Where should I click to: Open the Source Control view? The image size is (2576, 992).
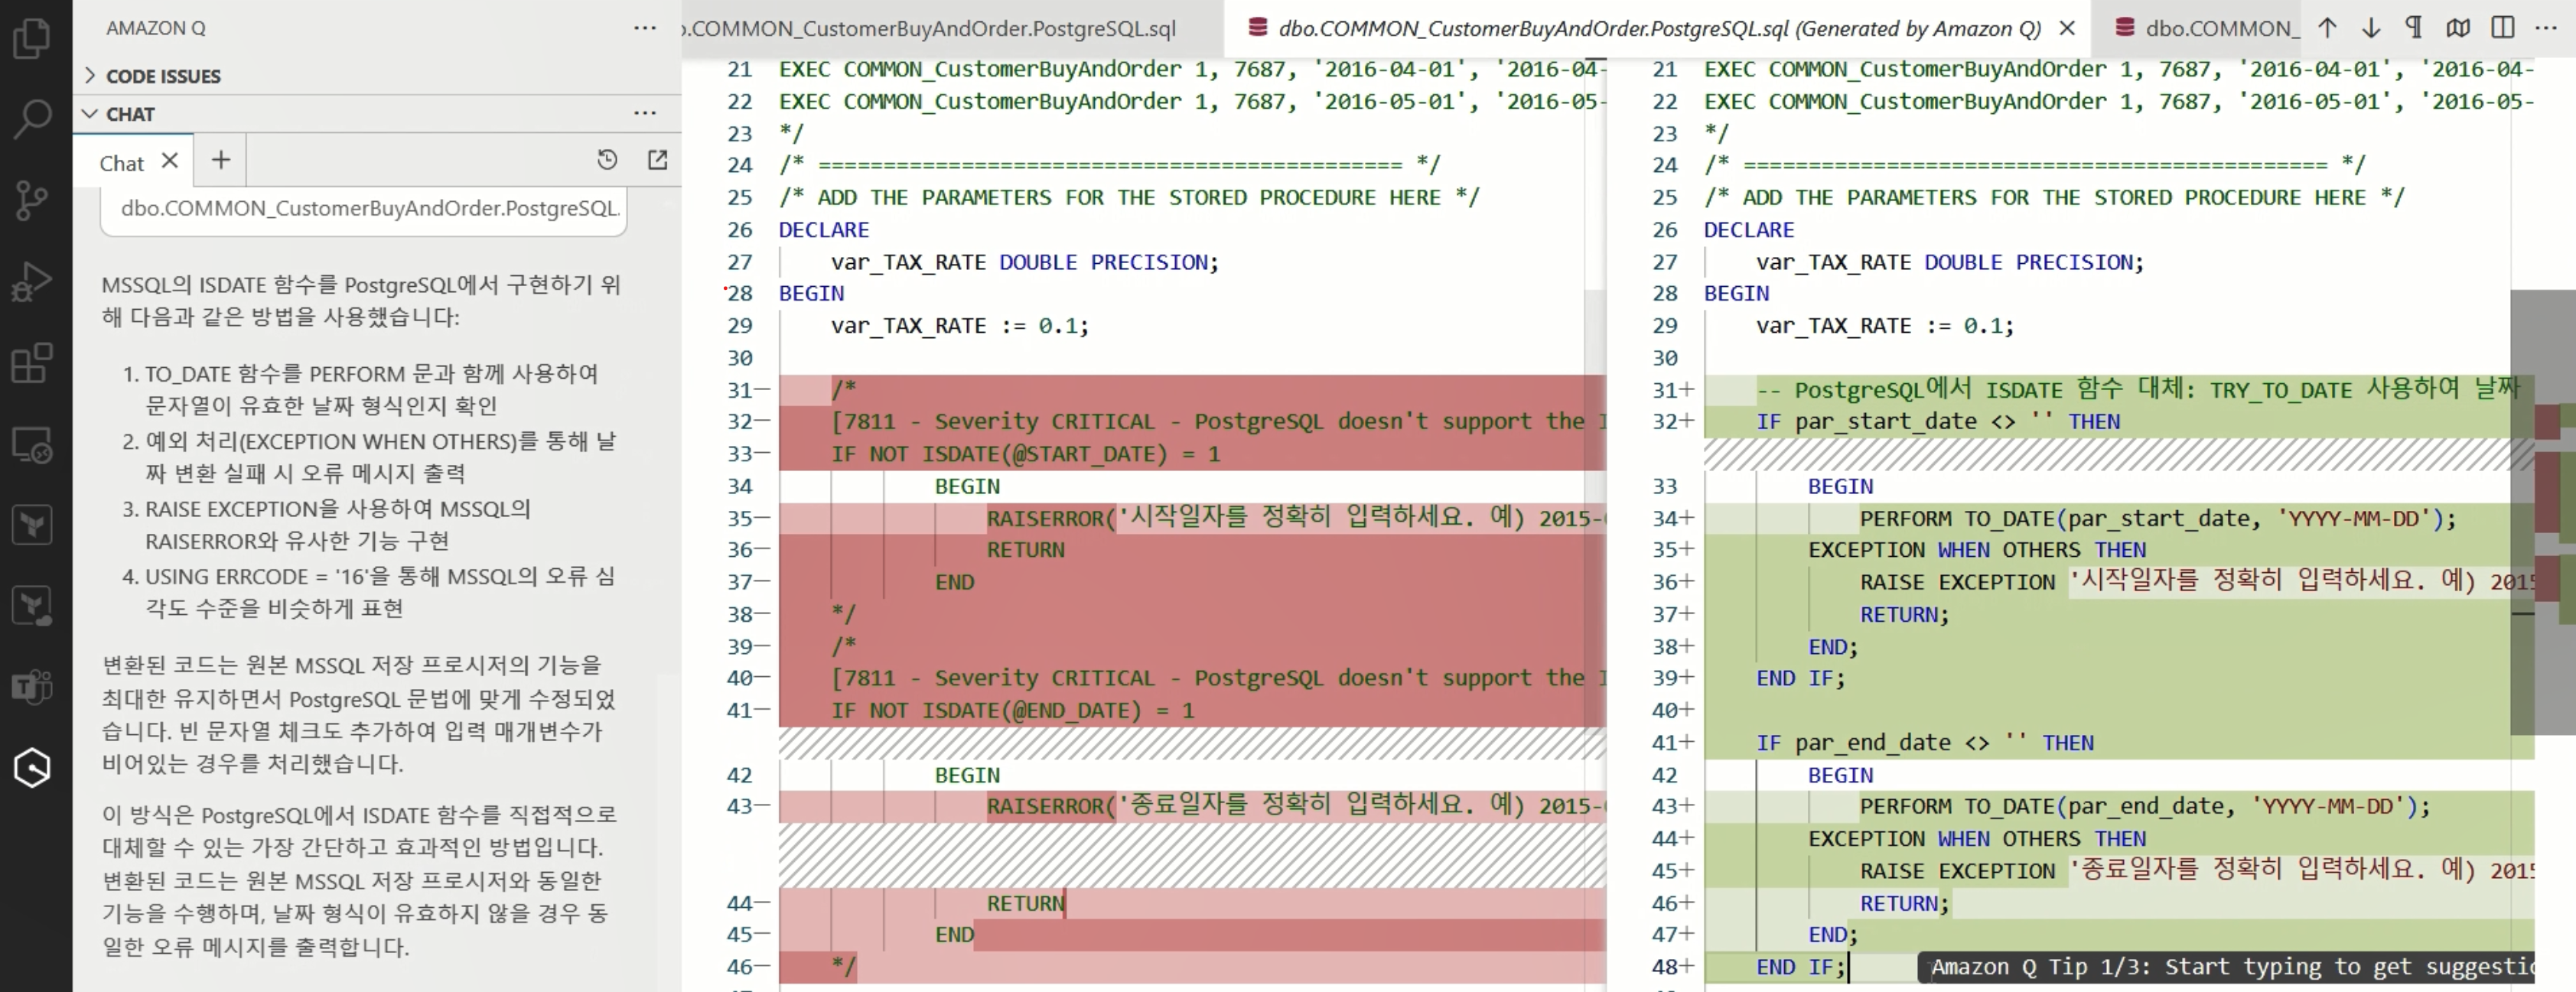(x=32, y=200)
